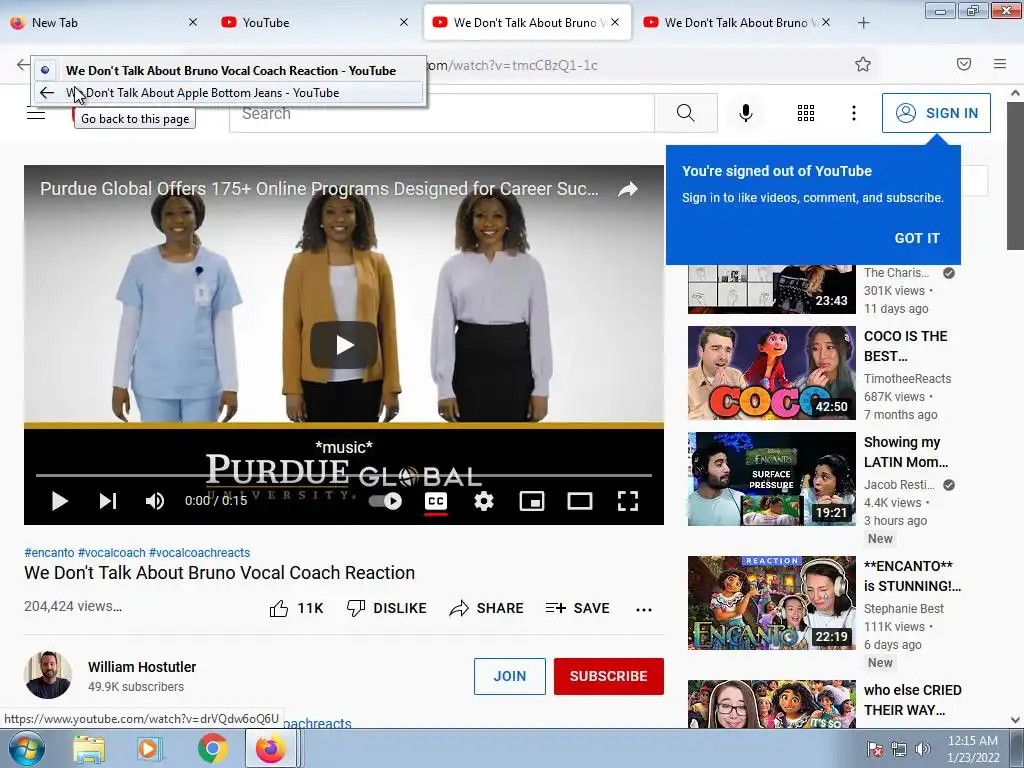Close the New Tab tab
The height and width of the screenshot is (768, 1024).
[x=193, y=22]
